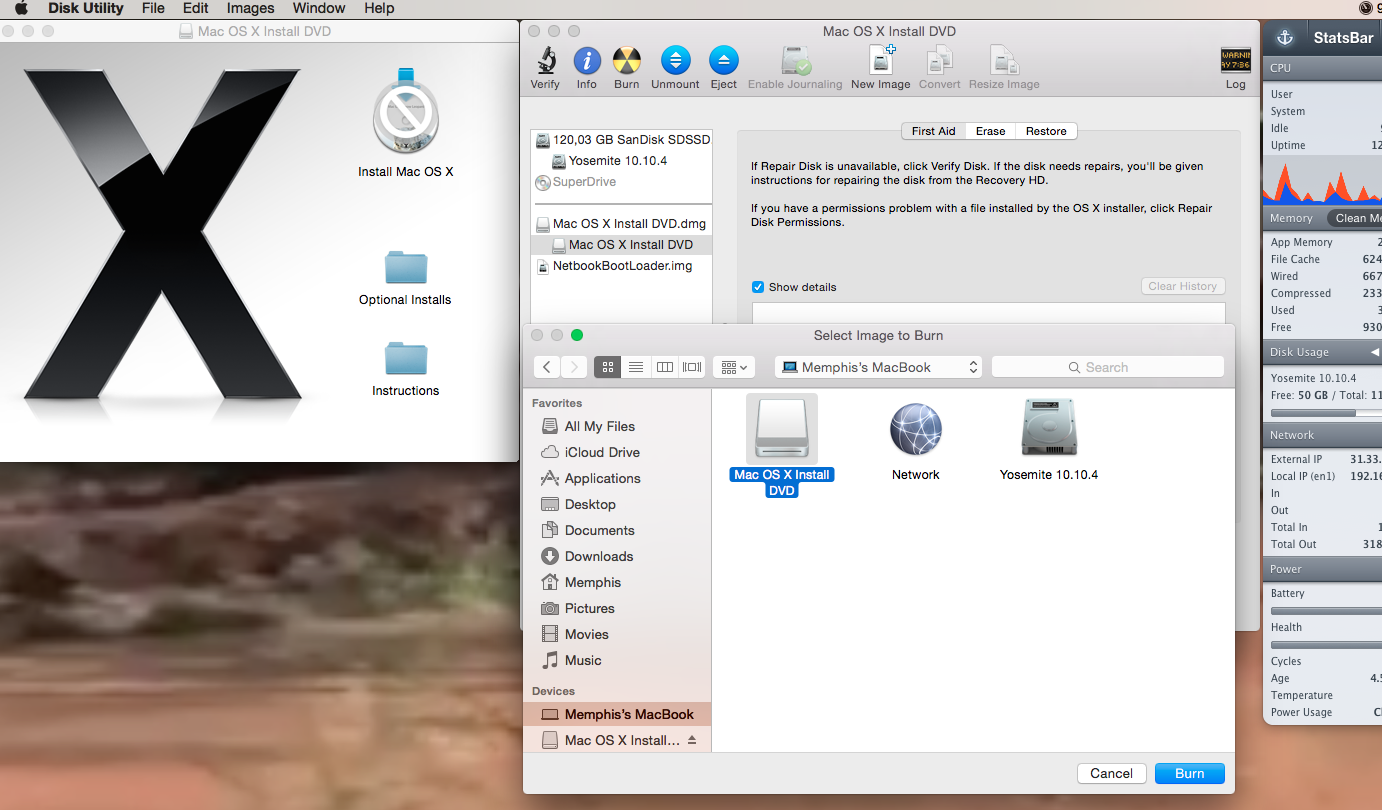Screen dimensions: 1382x810
Task: Click the blue Burn button in the dialog
Action: click(x=1190, y=773)
